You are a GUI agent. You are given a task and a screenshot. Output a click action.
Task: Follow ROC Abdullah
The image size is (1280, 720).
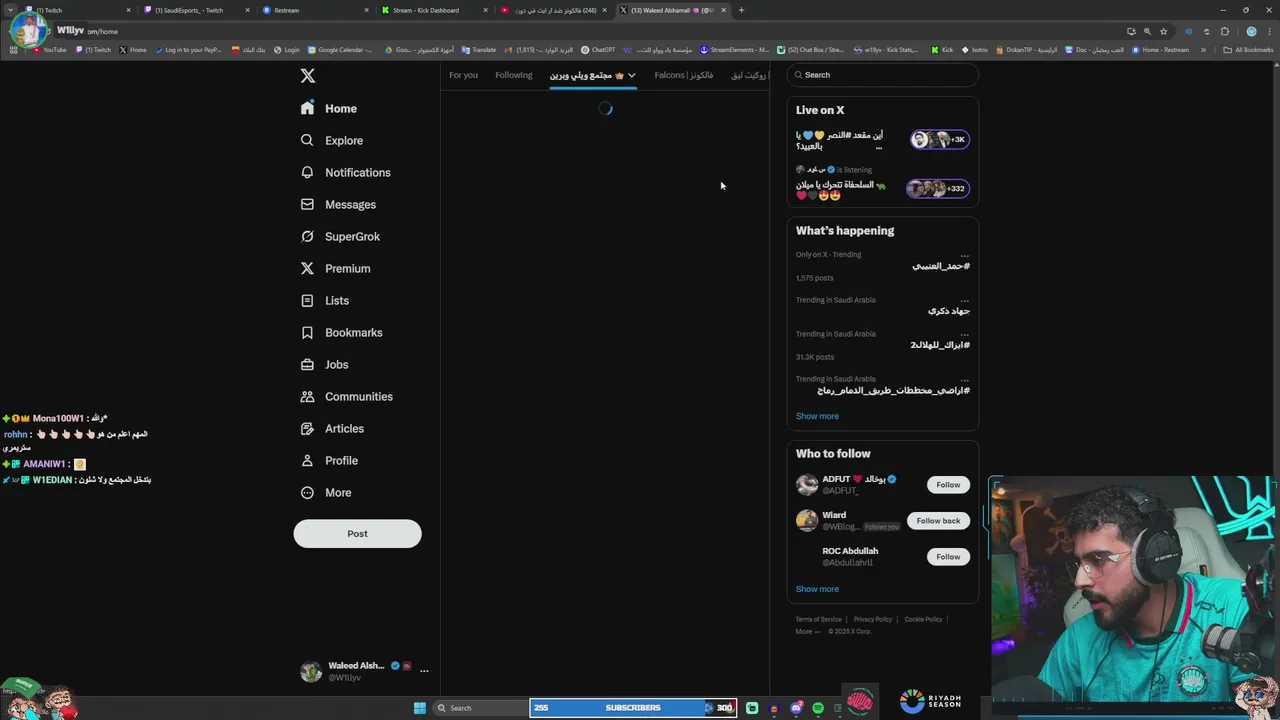point(948,557)
